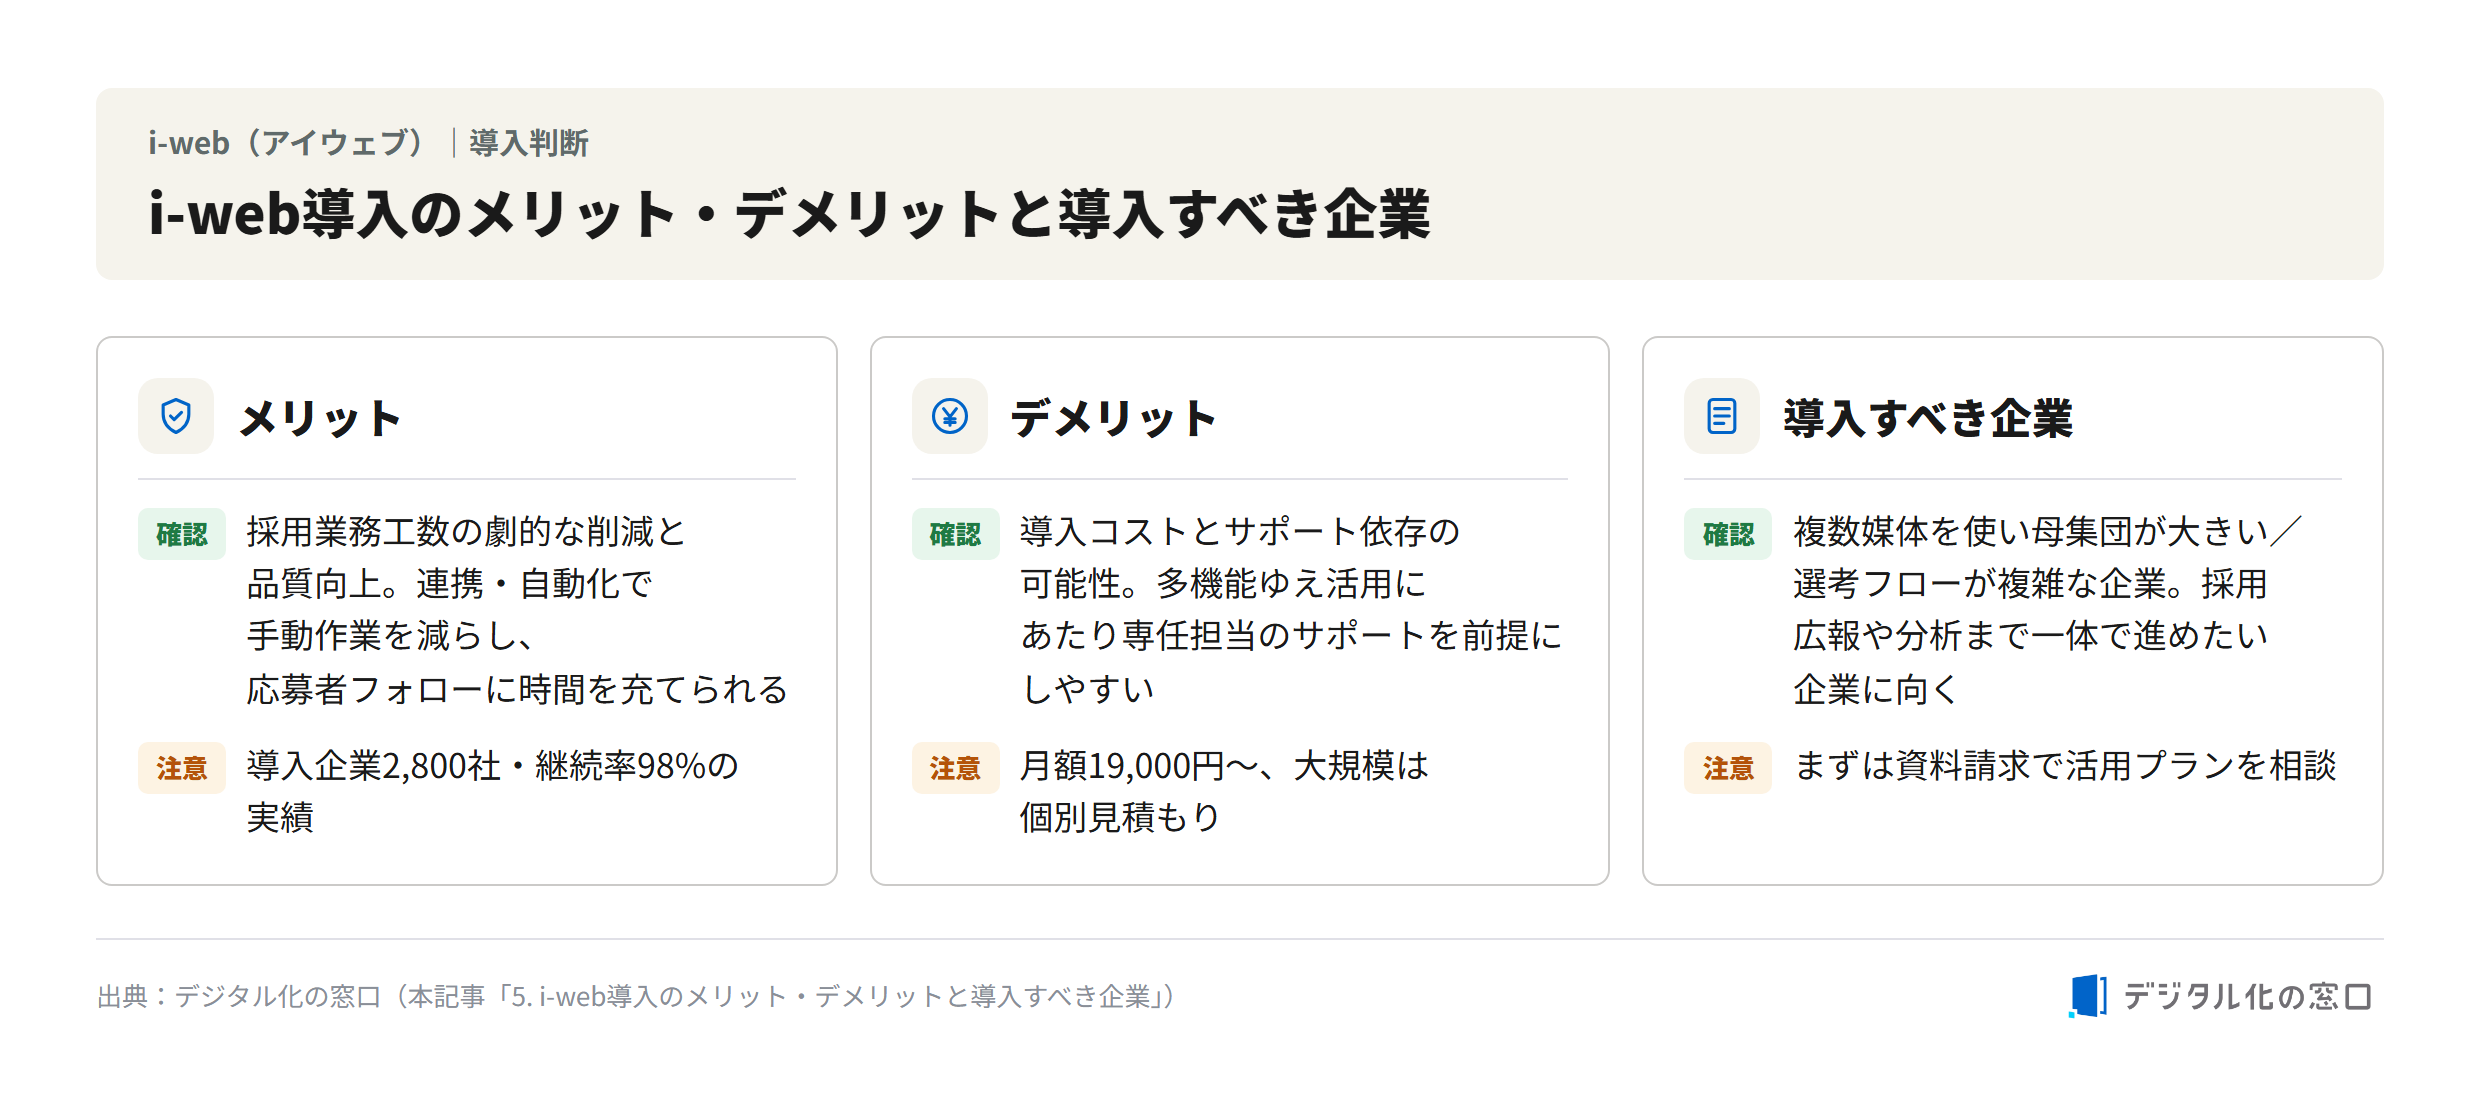
Task: Click the blue デジタル化の窓口 logo icon
Action: 2087,996
